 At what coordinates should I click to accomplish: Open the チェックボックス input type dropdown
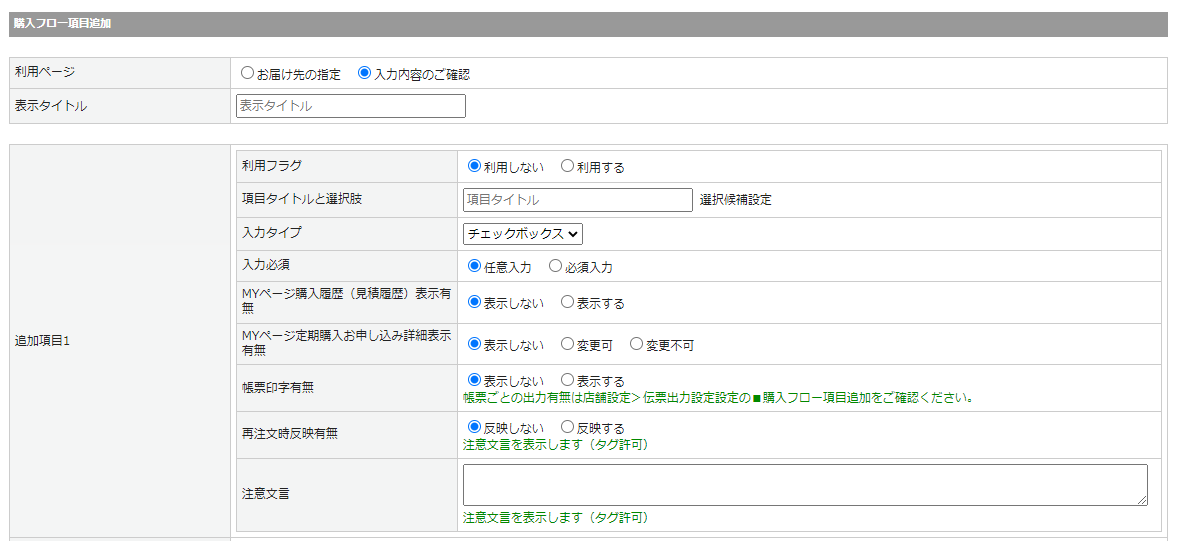(522, 234)
